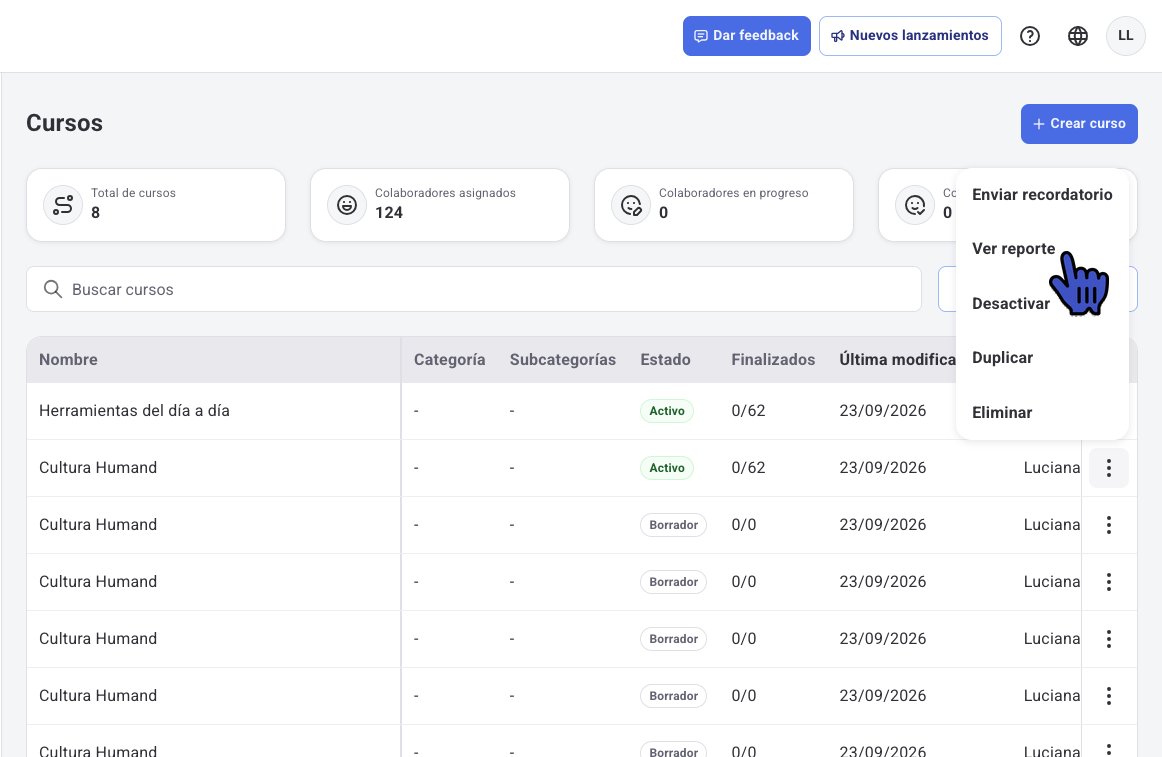Click the 23/09/2026 date in Herramientas row
This screenshot has height=757, width=1162.
click(x=883, y=411)
